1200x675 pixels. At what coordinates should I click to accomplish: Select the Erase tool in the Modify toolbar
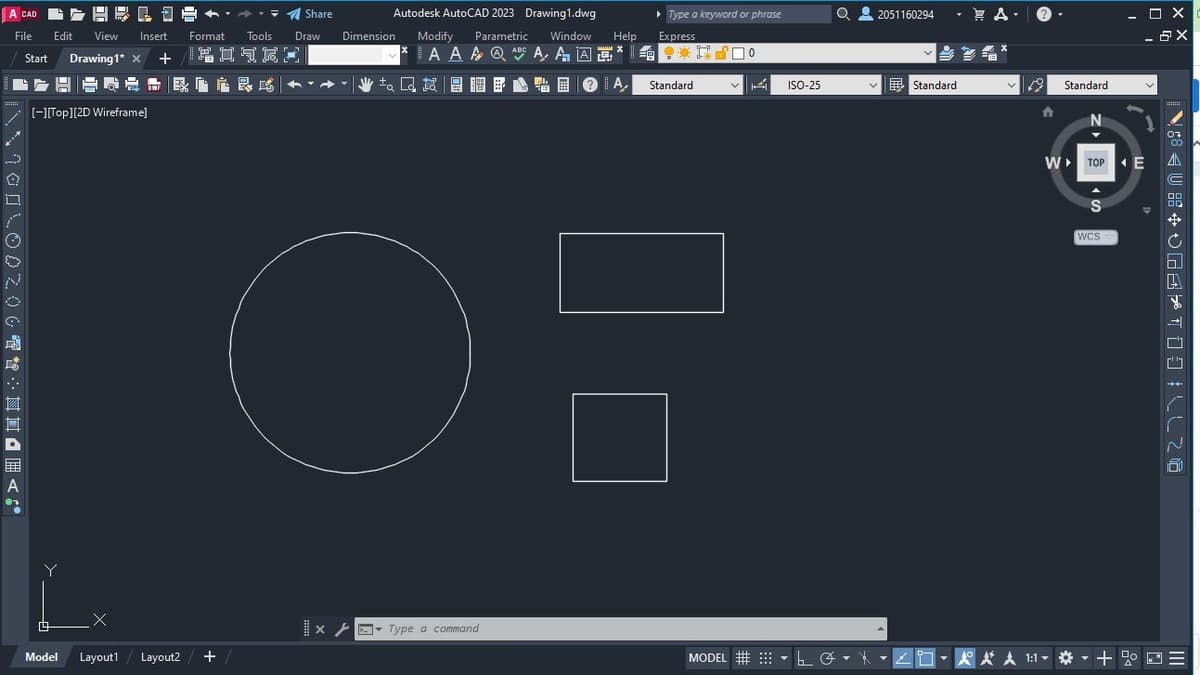pos(1176,118)
